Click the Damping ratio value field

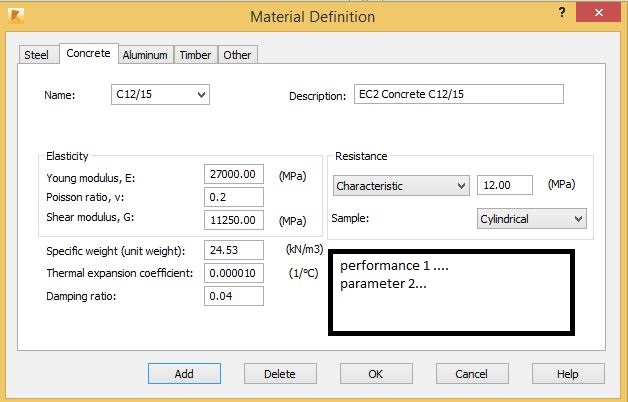click(234, 296)
